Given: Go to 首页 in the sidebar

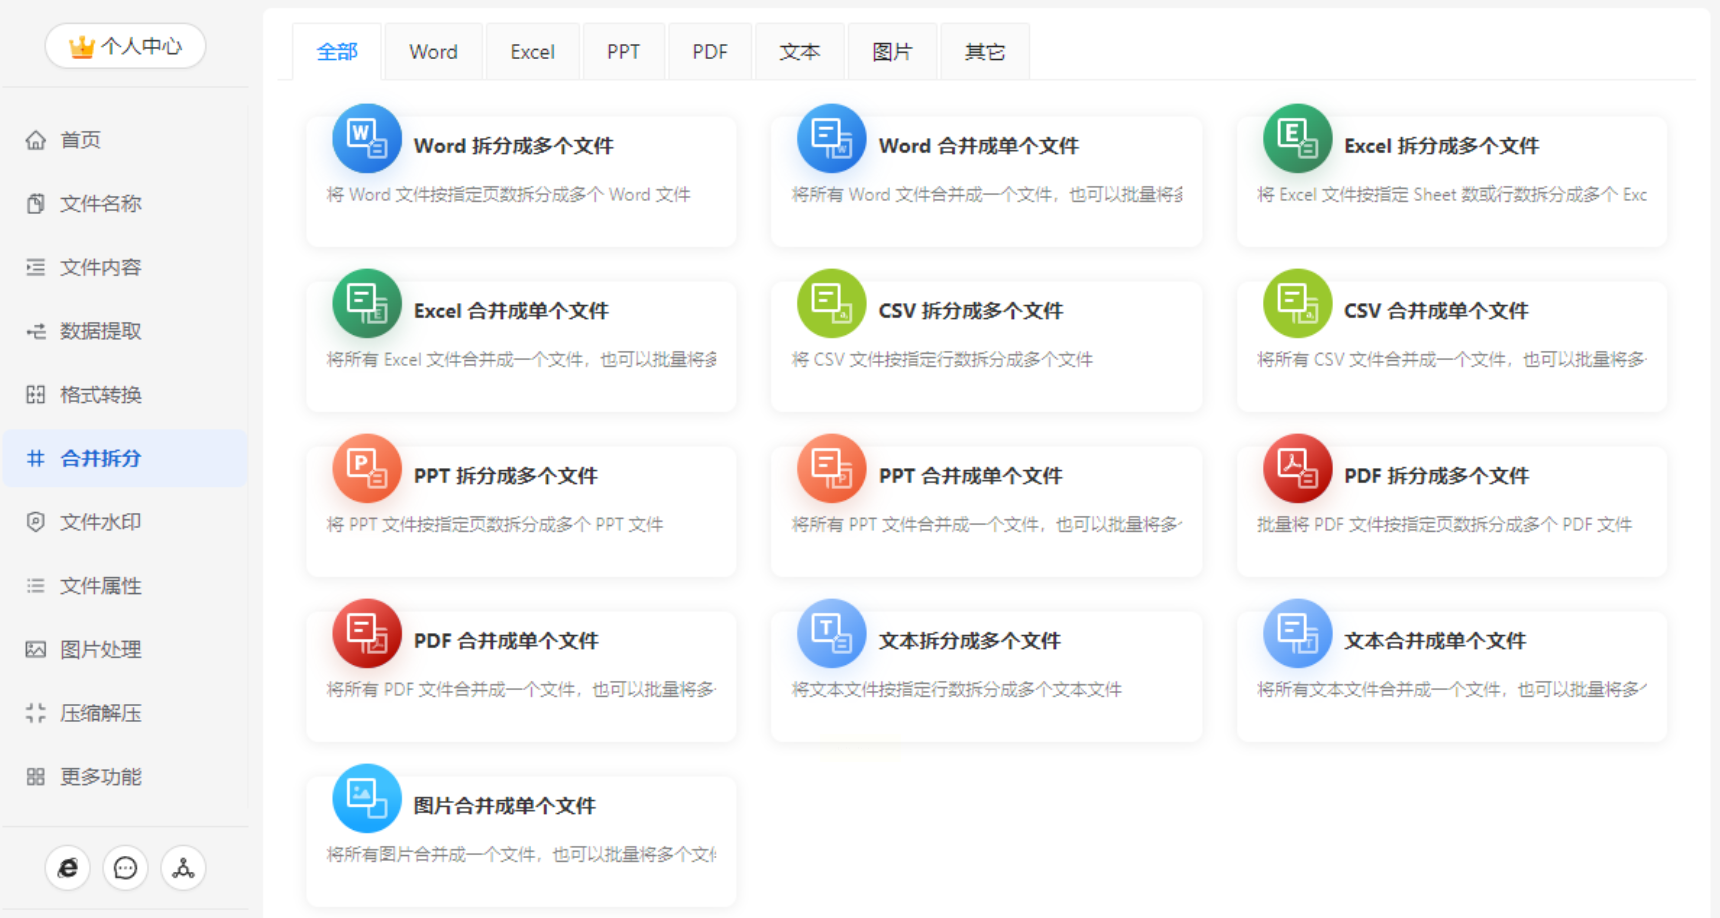Looking at the screenshot, I should (80, 140).
